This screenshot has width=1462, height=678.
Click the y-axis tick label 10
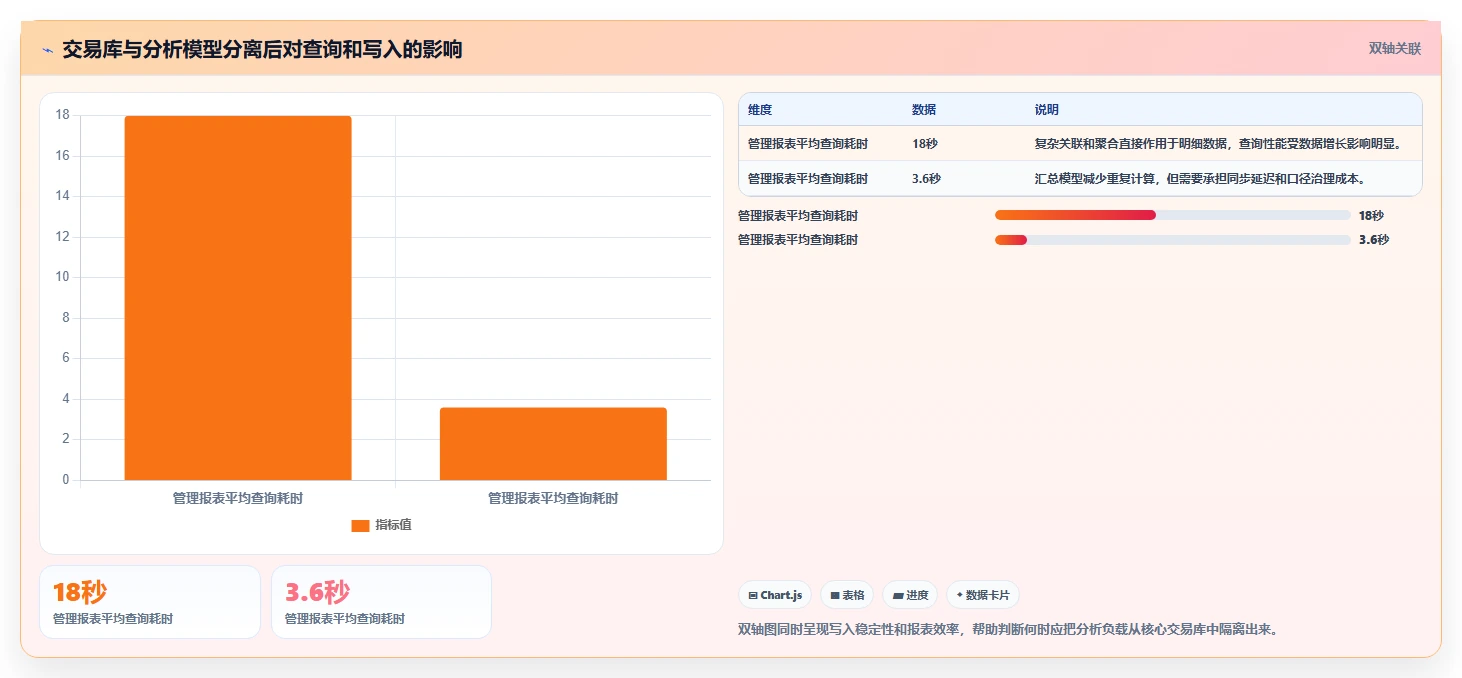pyautogui.click(x=62, y=277)
